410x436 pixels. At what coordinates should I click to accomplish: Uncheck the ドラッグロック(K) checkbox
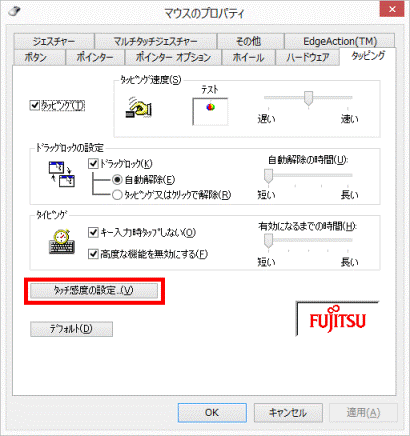coord(93,164)
